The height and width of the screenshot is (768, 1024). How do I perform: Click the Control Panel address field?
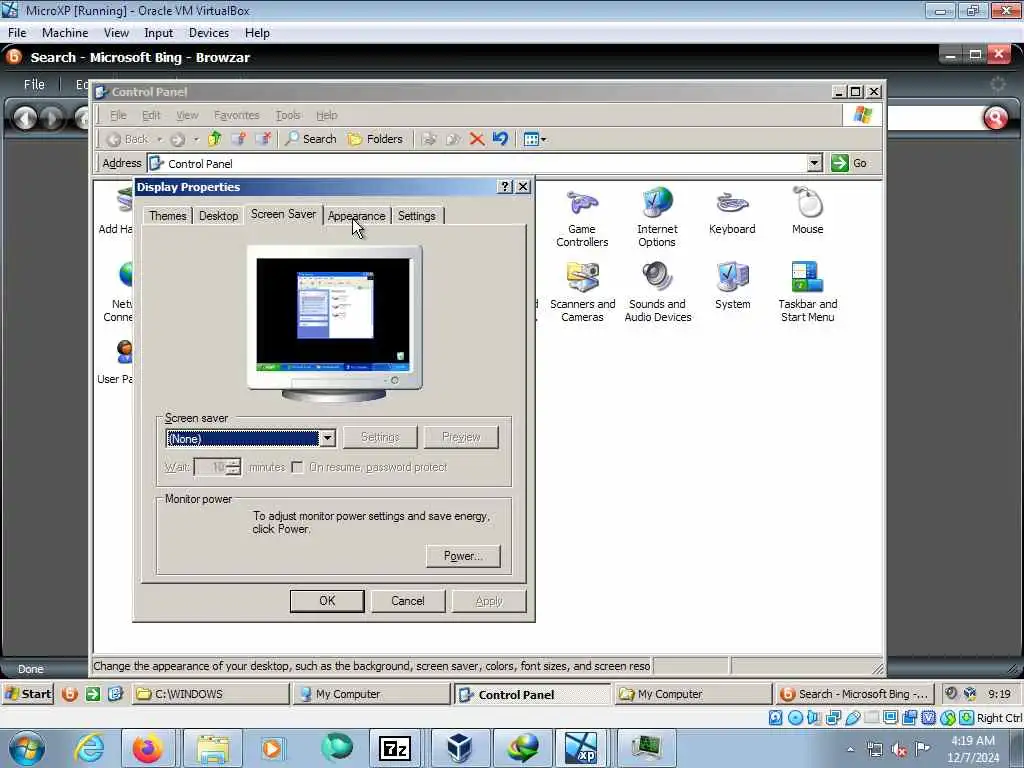[x=478, y=163]
